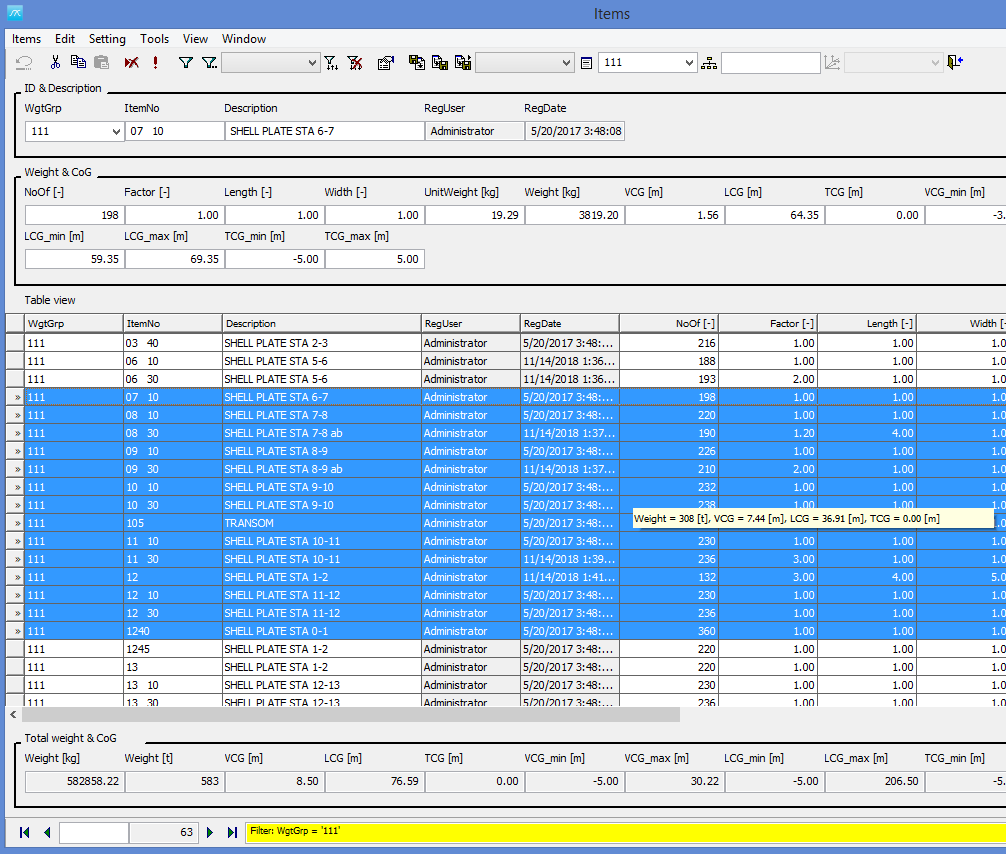Open the Setting menu
This screenshot has width=1006, height=854.
click(107, 39)
